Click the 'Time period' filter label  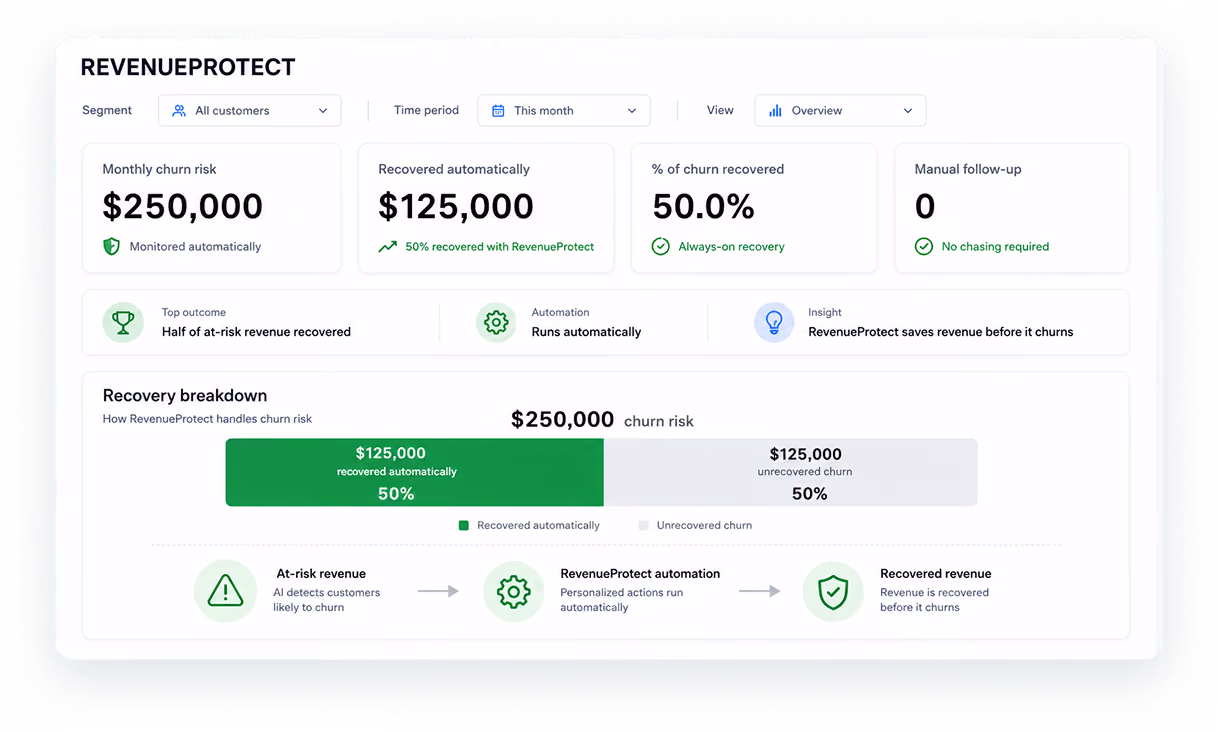click(x=426, y=110)
